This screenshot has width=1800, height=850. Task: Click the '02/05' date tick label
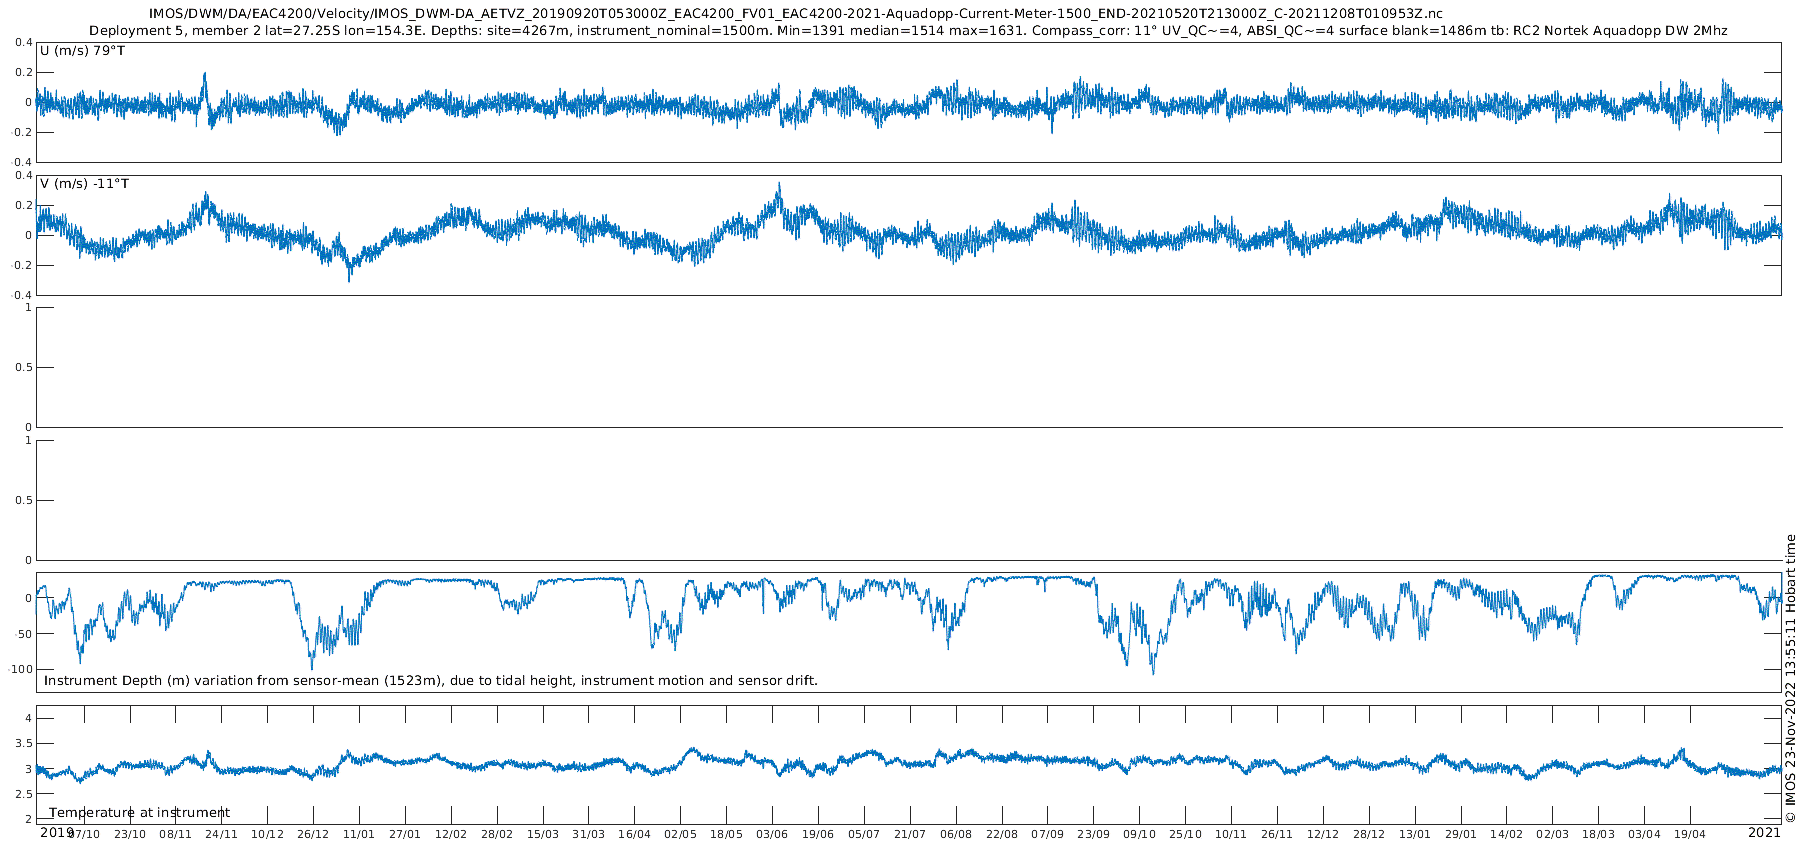(681, 834)
